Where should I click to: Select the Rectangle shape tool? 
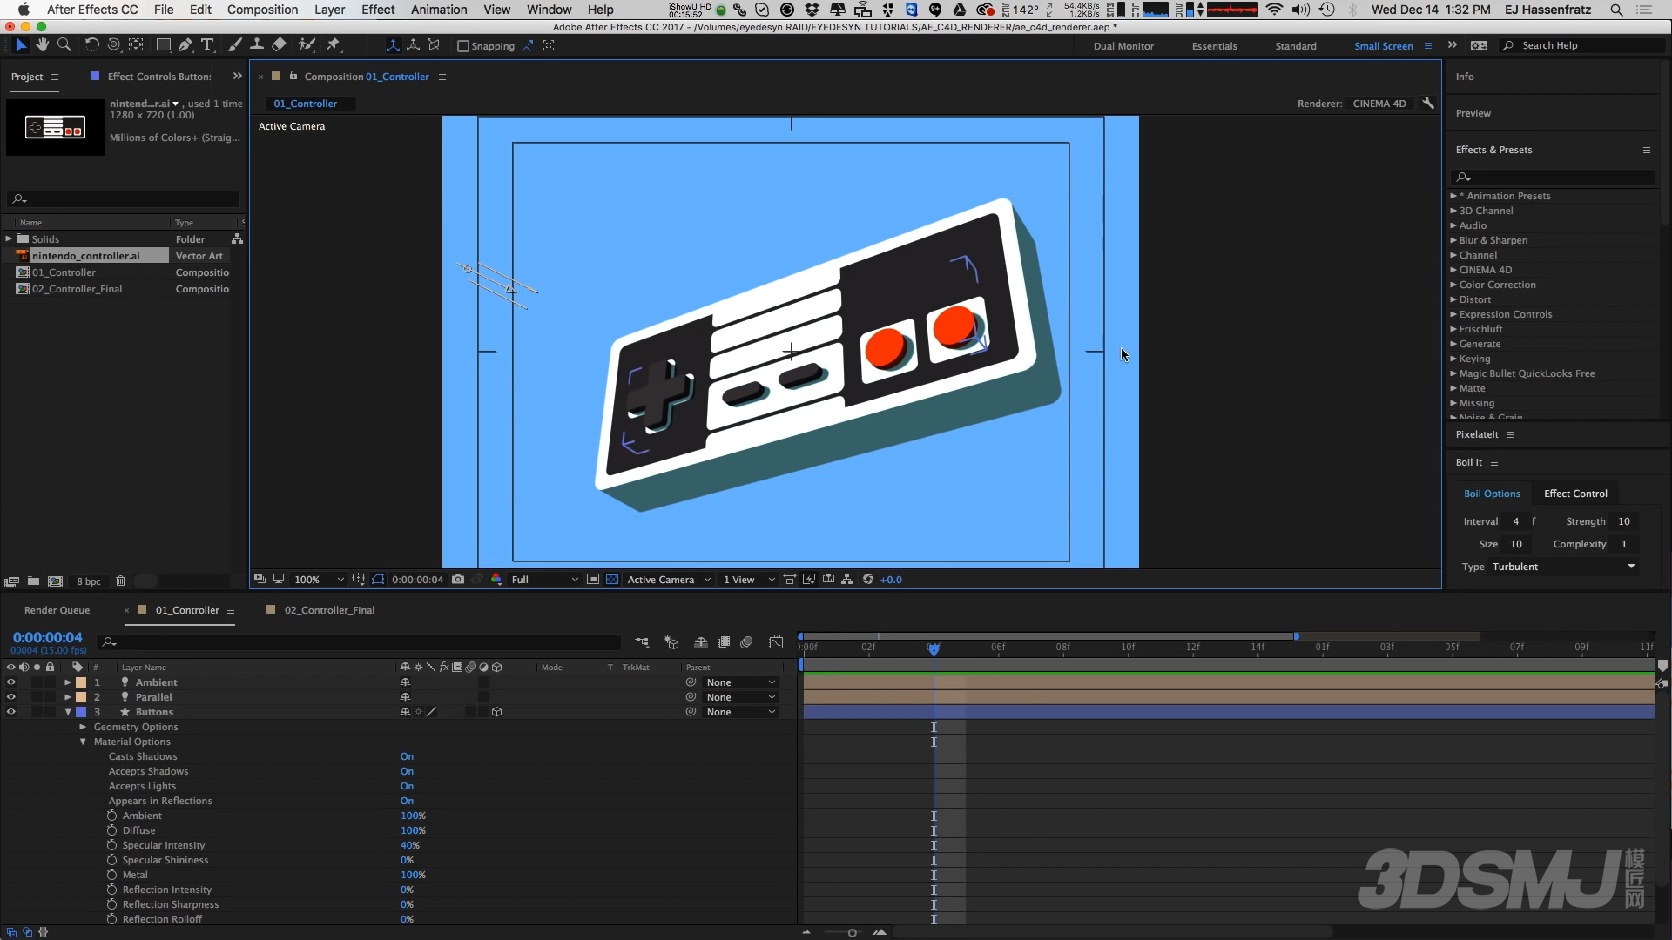pos(163,45)
